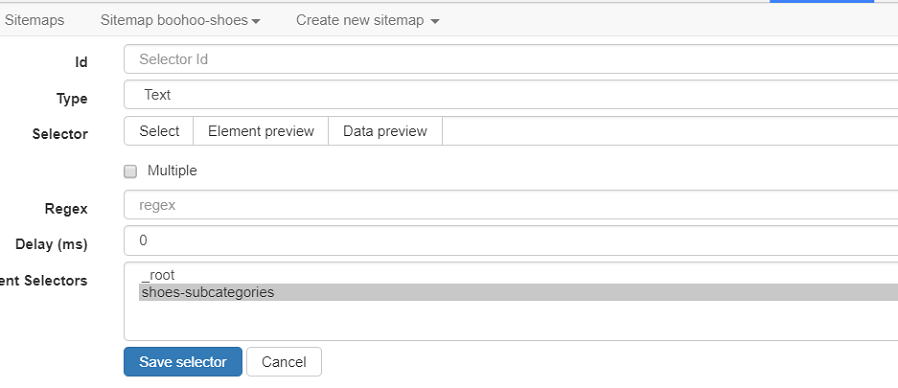Screen dimensions: 898x388
Task: Click the Save selector button
Action: (183, 362)
